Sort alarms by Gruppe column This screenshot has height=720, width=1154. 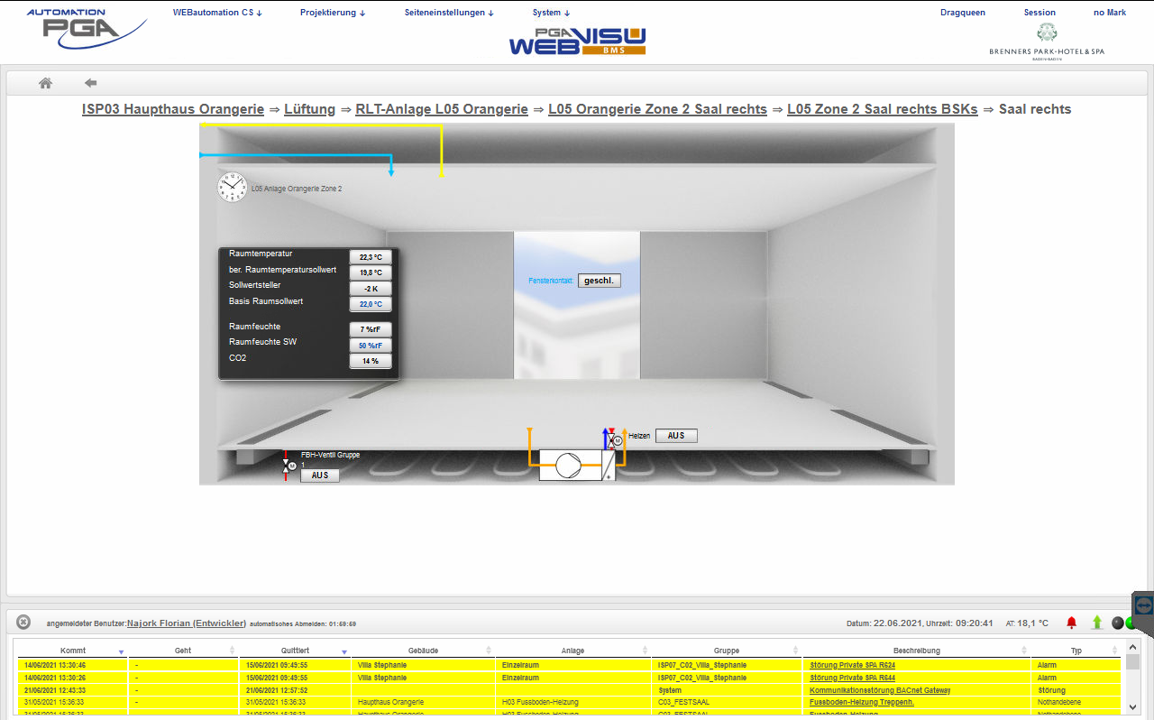(726, 650)
